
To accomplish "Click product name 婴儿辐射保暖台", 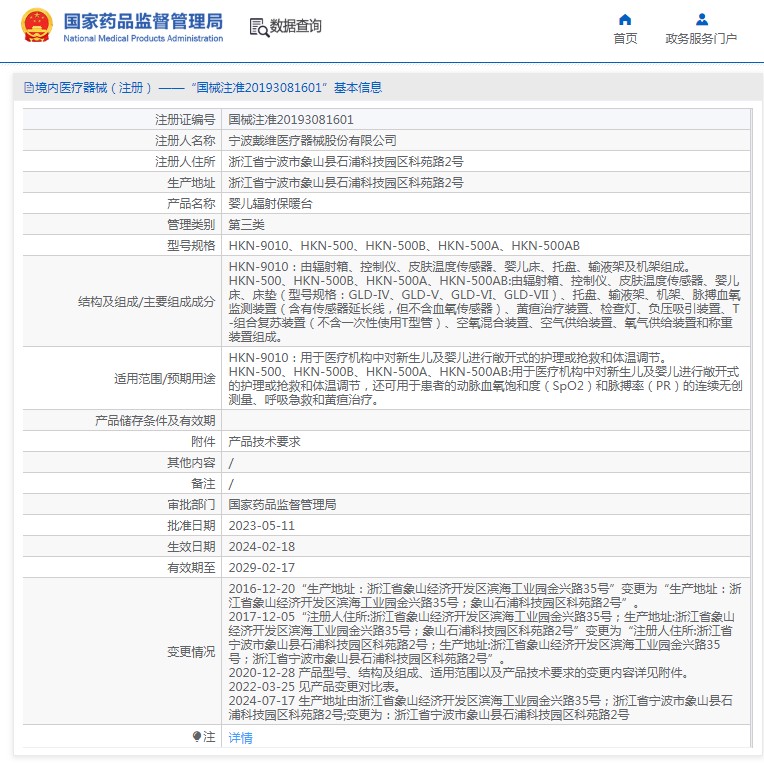I will coord(270,204).
